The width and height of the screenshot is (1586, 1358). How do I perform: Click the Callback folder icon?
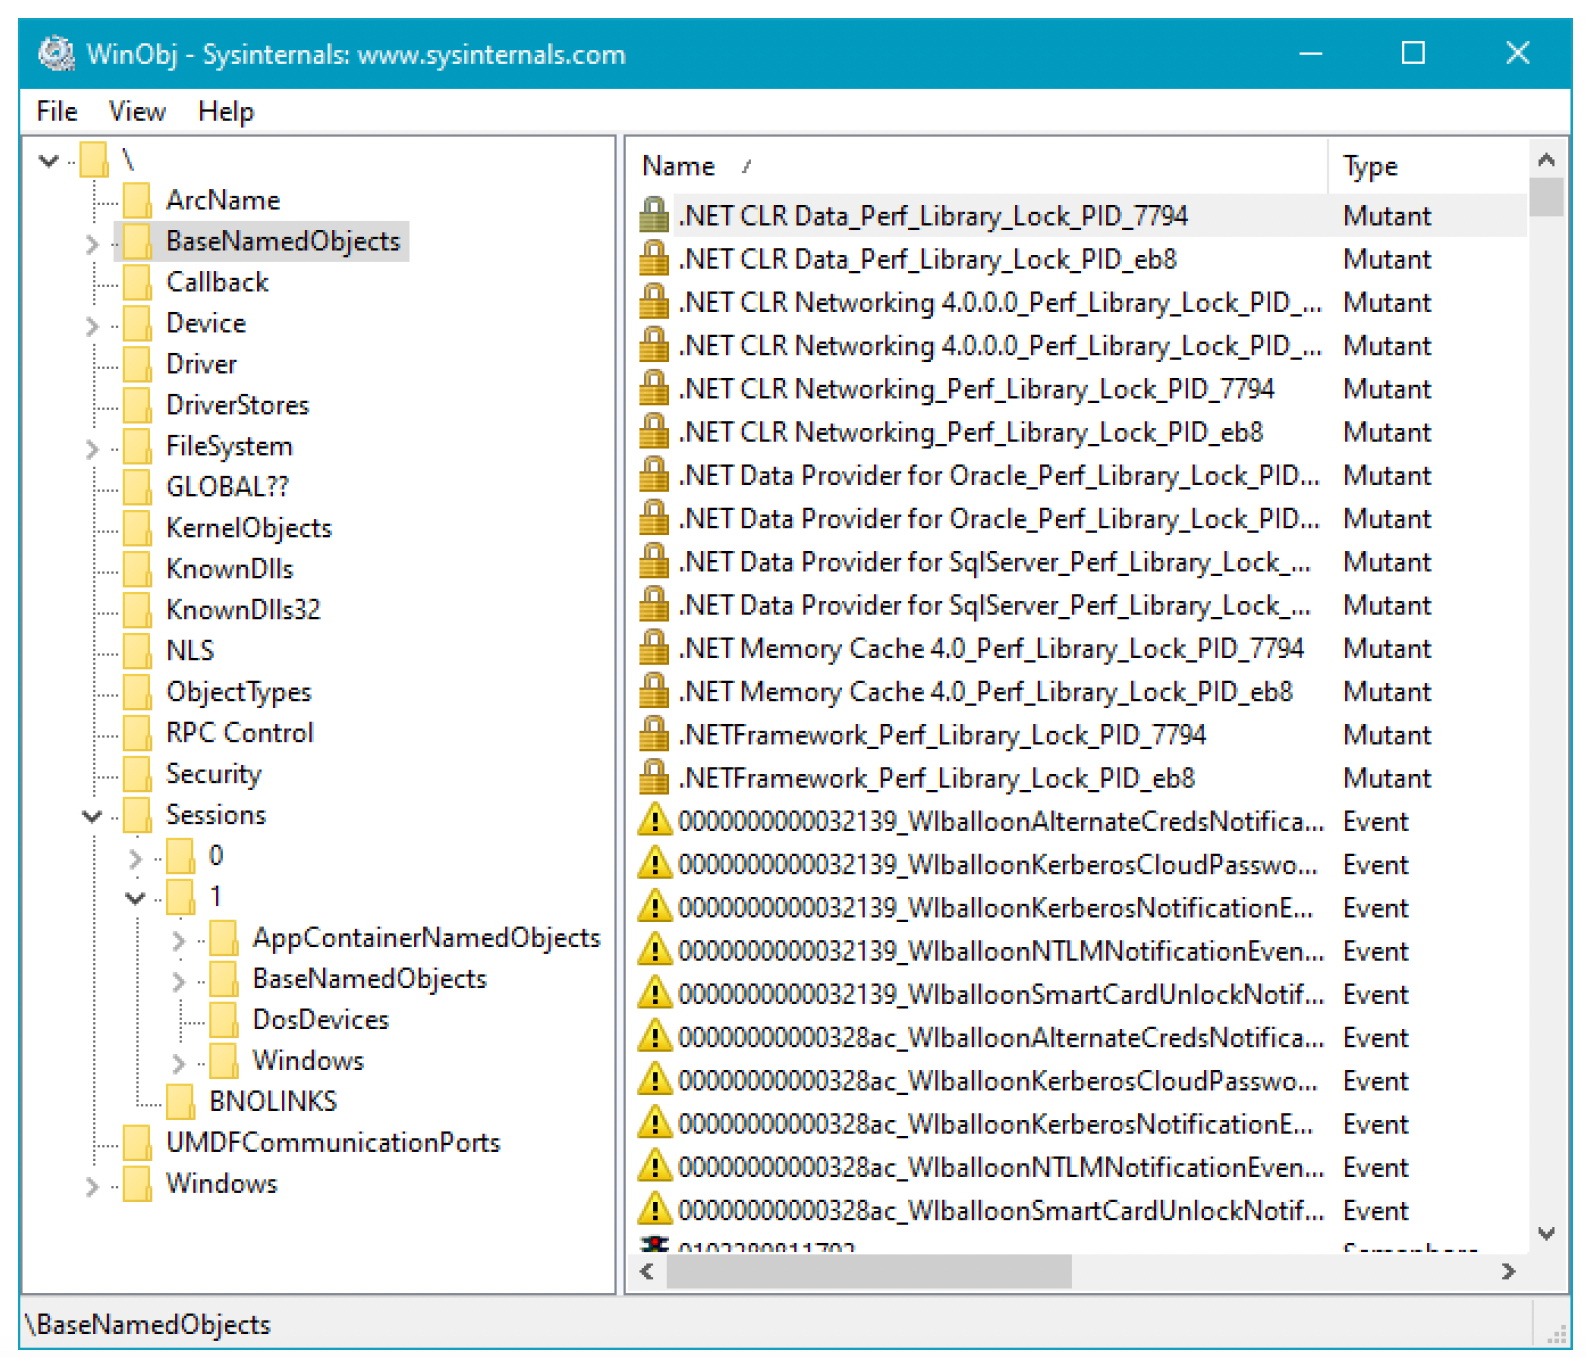coord(138,282)
